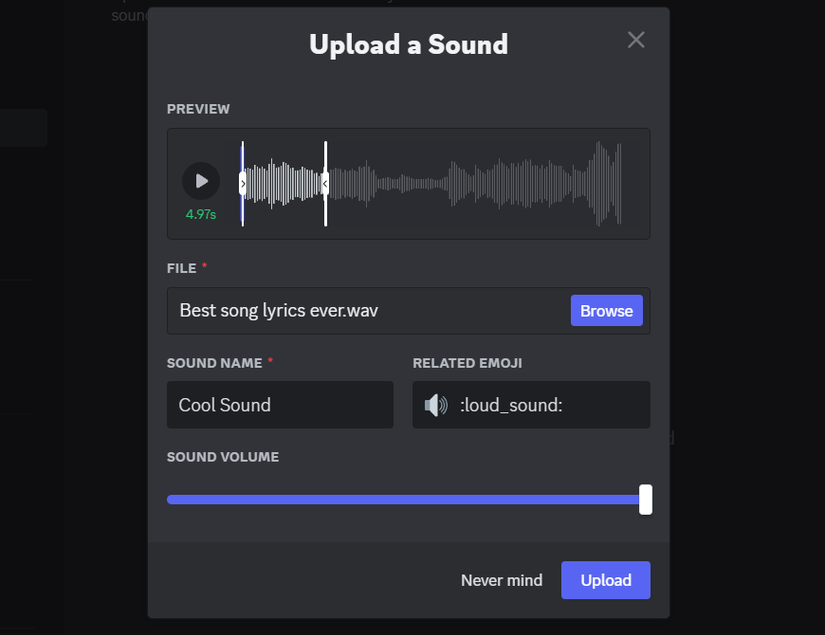Edit the Cool Sound name field
The width and height of the screenshot is (825, 635).
[x=280, y=404]
